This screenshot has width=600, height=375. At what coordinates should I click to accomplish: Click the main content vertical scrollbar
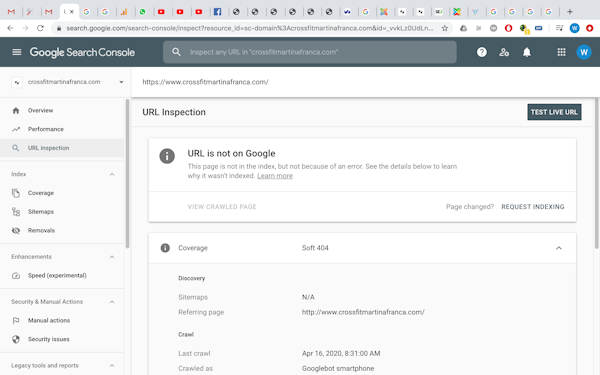click(x=597, y=173)
